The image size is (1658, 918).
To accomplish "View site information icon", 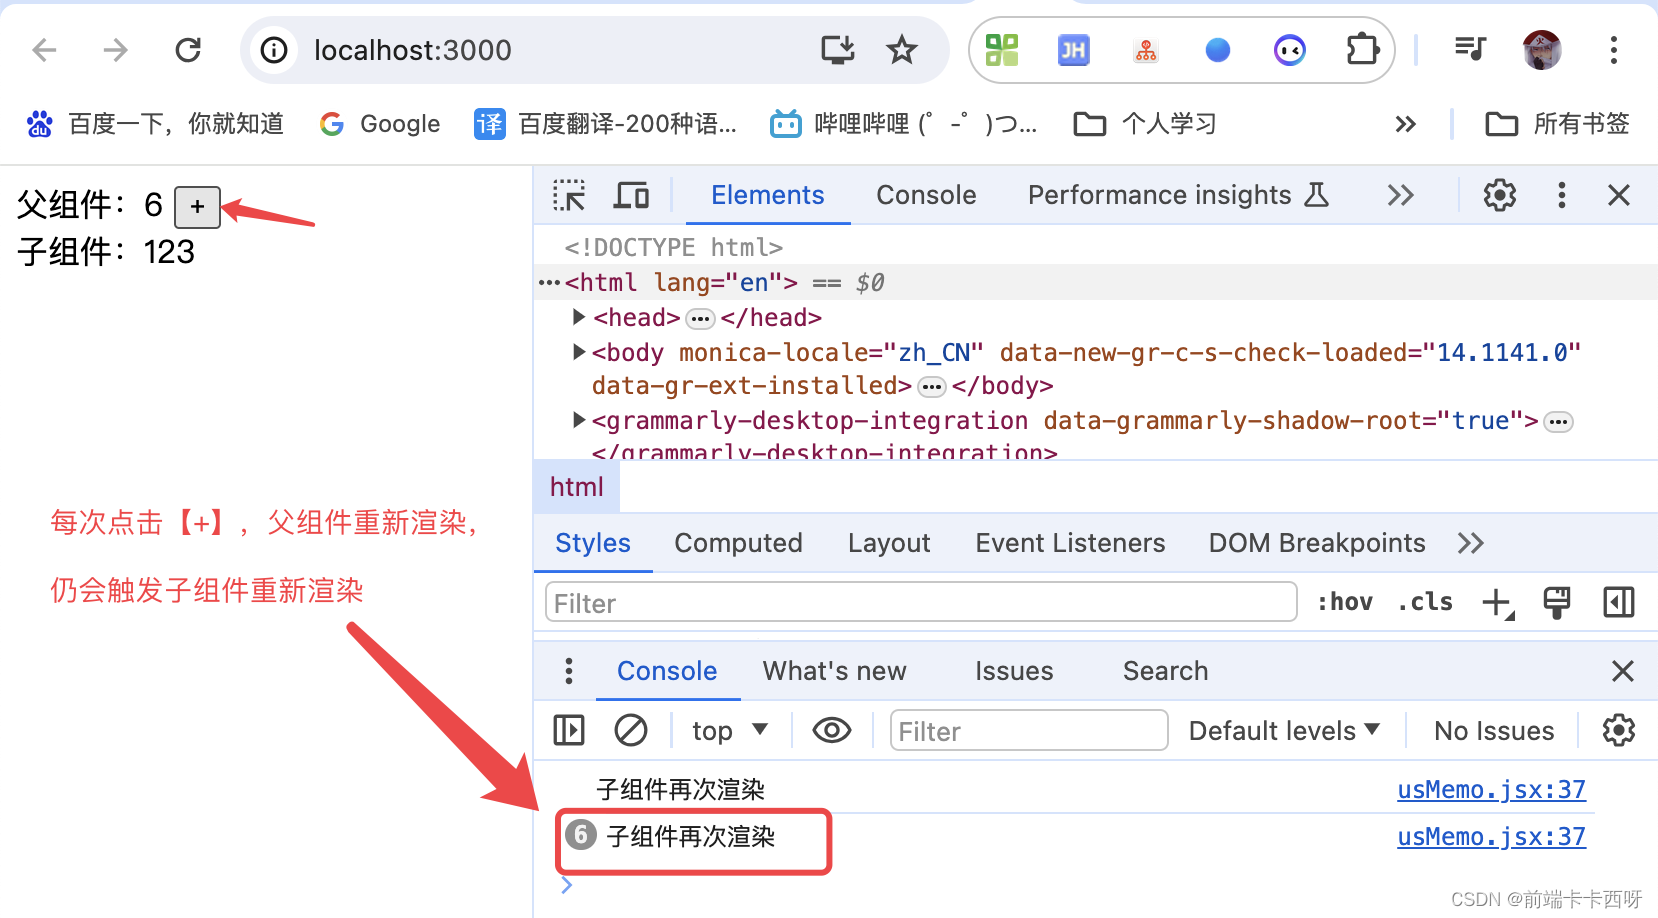I will click(x=274, y=50).
